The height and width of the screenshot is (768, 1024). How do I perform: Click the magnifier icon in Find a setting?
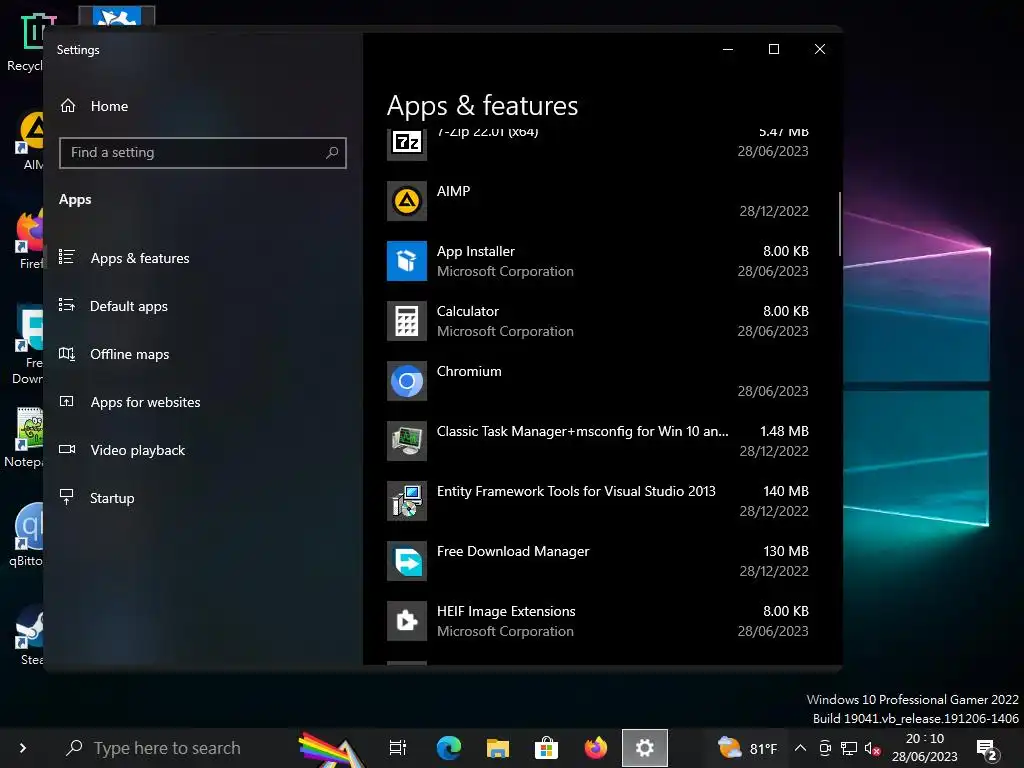(x=332, y=153)
